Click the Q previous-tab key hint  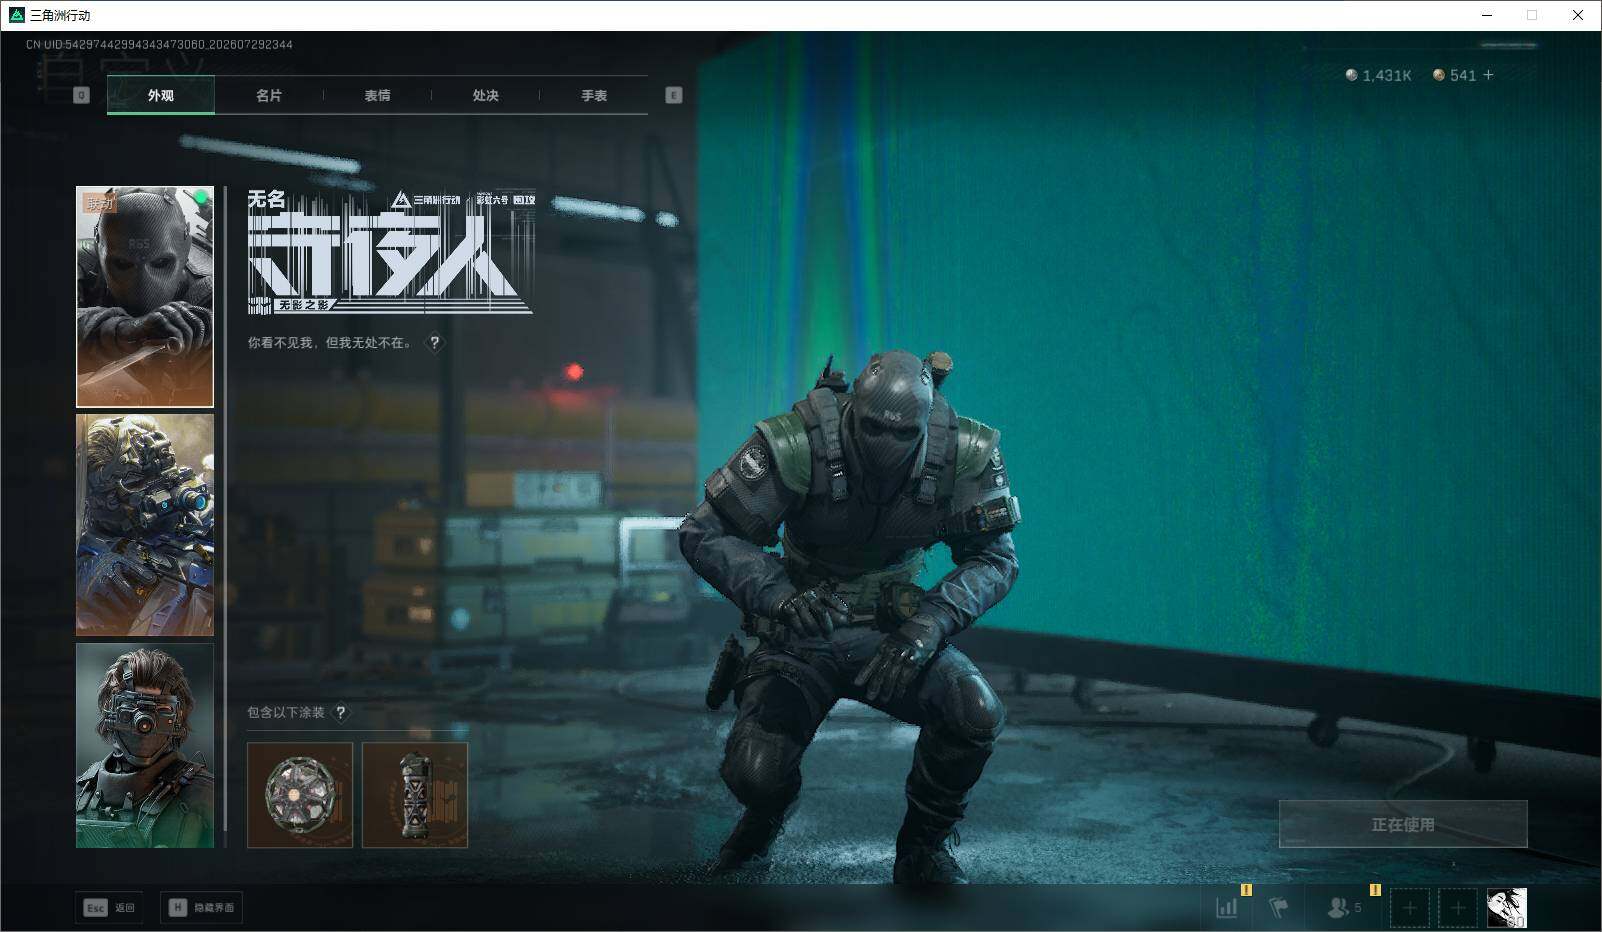pyautogui.click(x=81, y=95)
